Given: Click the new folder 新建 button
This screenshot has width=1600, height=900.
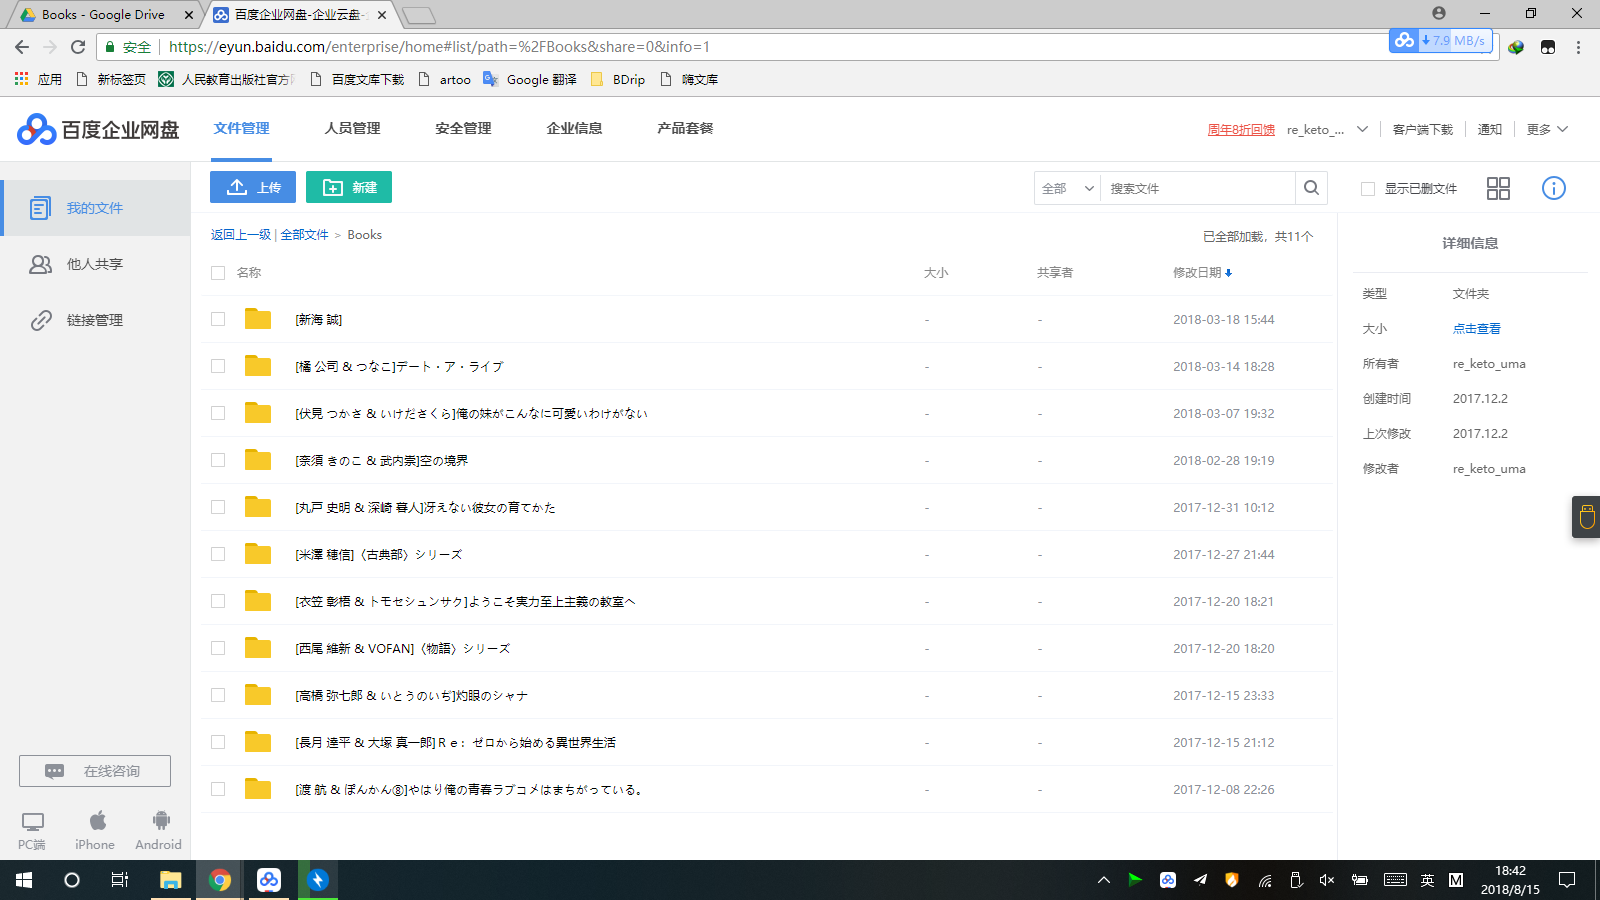Looking at the screenshot, I should point(349,187).
